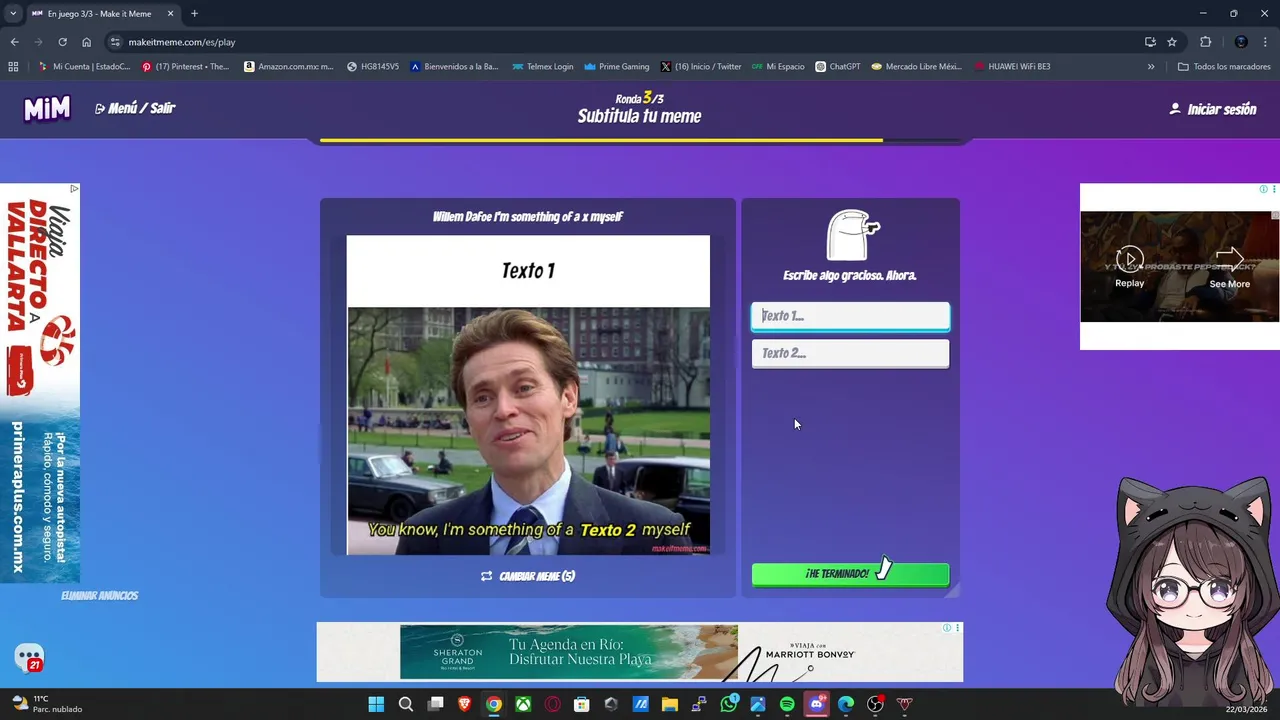The height and width of the screenshot is (720, 1280).
Task: Open the HG8145V5 bookmark
Action: click(373, 67)
